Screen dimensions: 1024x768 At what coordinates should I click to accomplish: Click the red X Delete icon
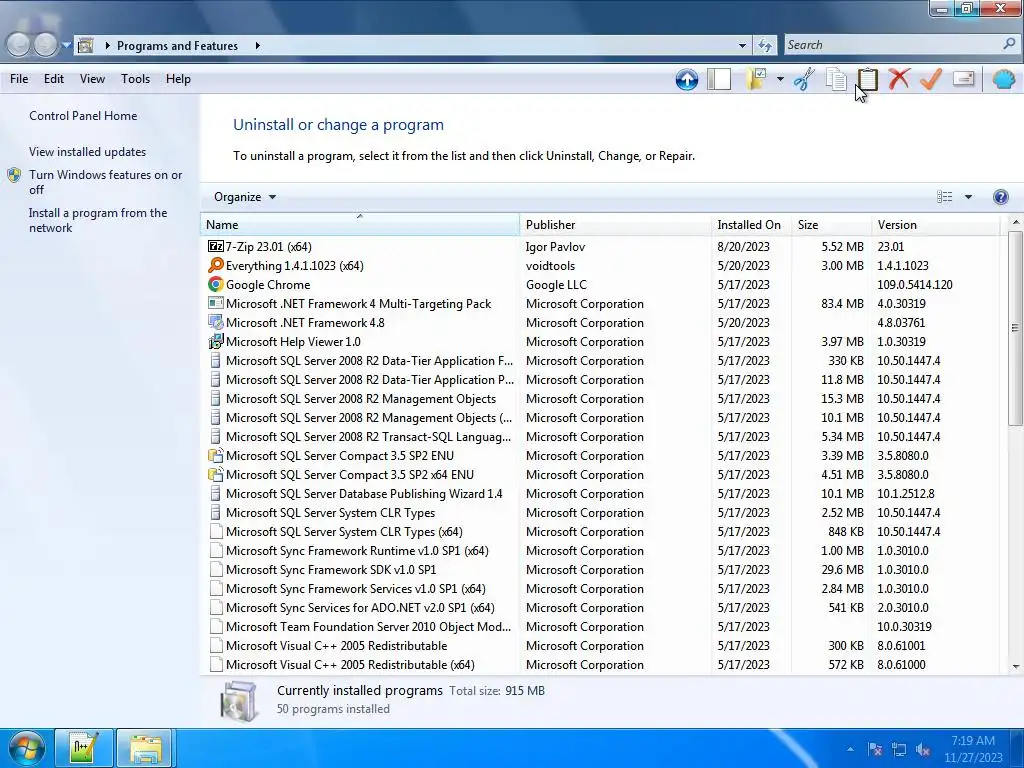pyautogui.click(x=899, y=79)
